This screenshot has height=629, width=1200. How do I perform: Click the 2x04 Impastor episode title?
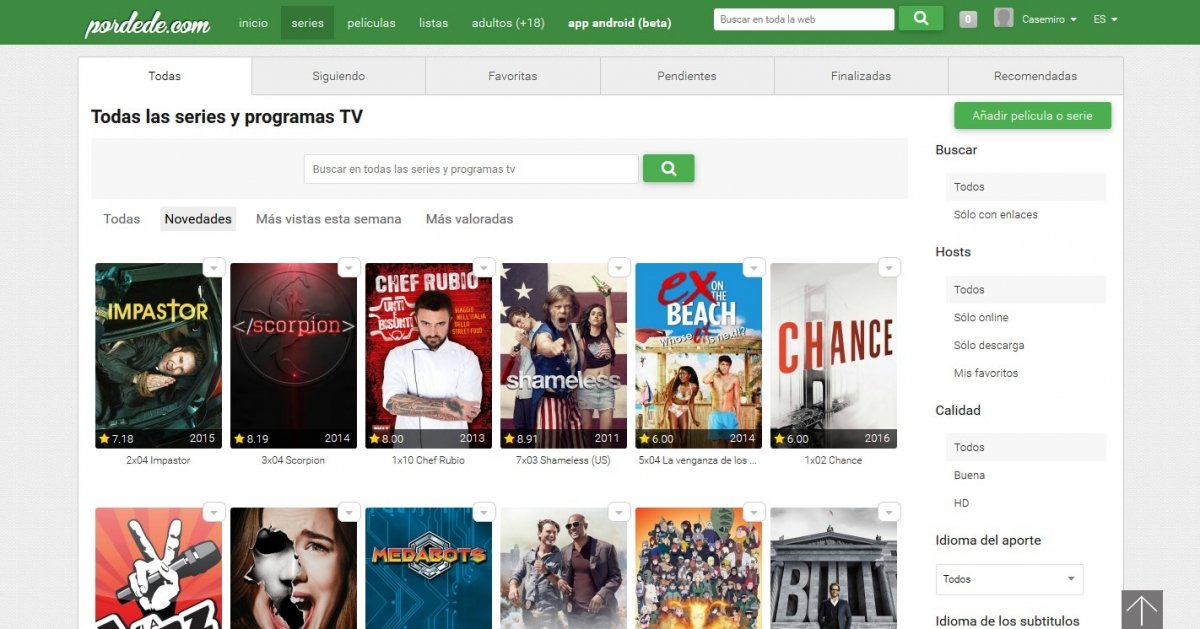coord(158,461)
